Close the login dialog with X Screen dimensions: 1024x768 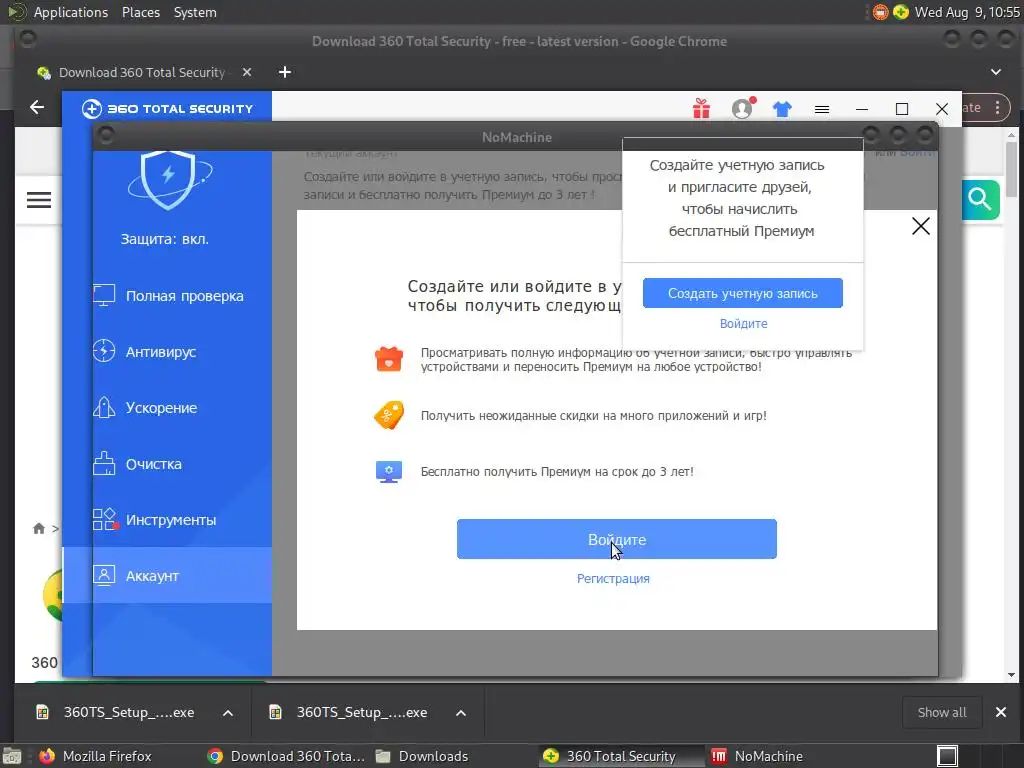(x=921, y=226)
